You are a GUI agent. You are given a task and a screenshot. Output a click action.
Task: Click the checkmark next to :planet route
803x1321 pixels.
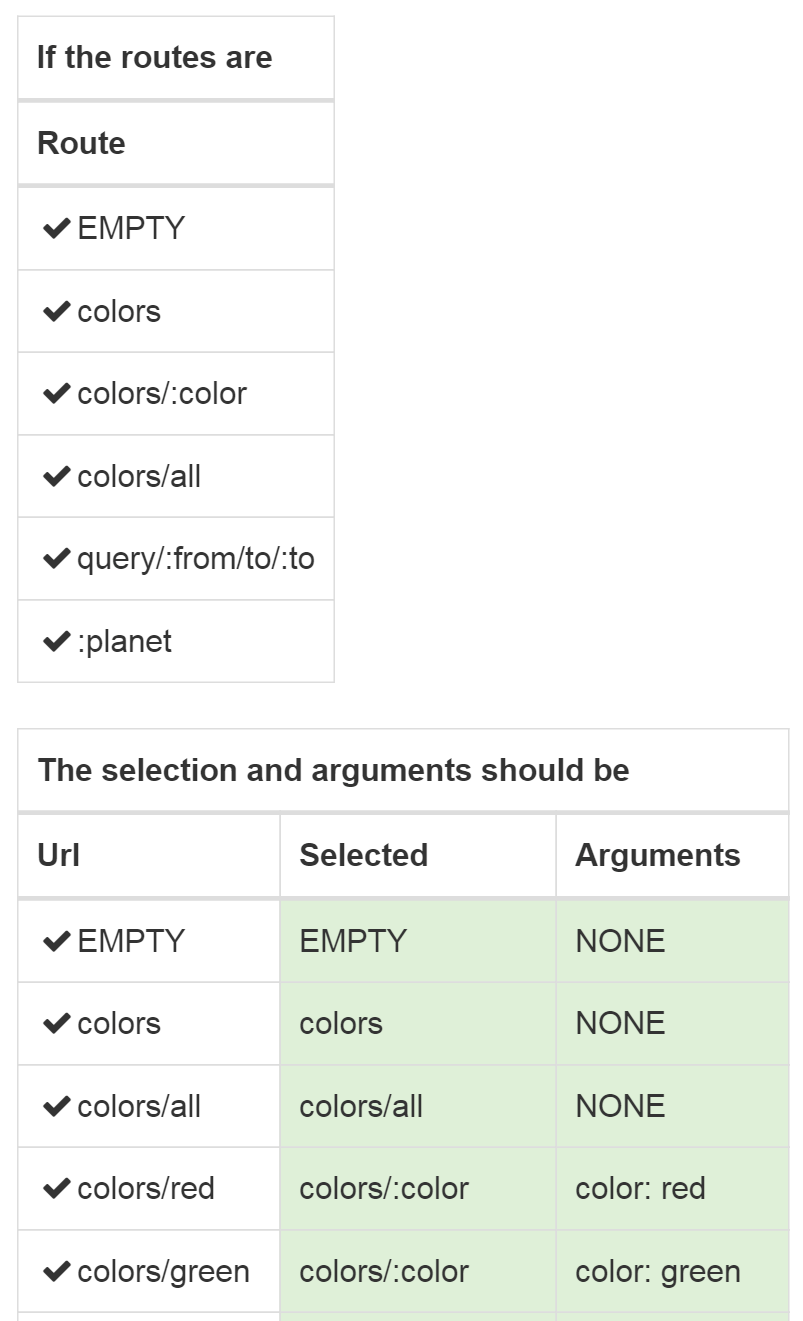(x=56, y=642)
